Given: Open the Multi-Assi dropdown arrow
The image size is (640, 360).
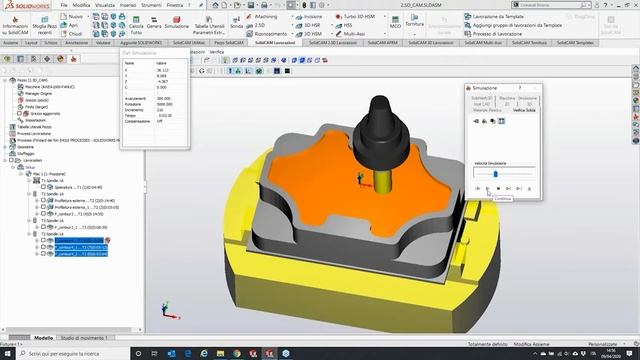Looking at the screenshot, I should click(x=384, y=34).
